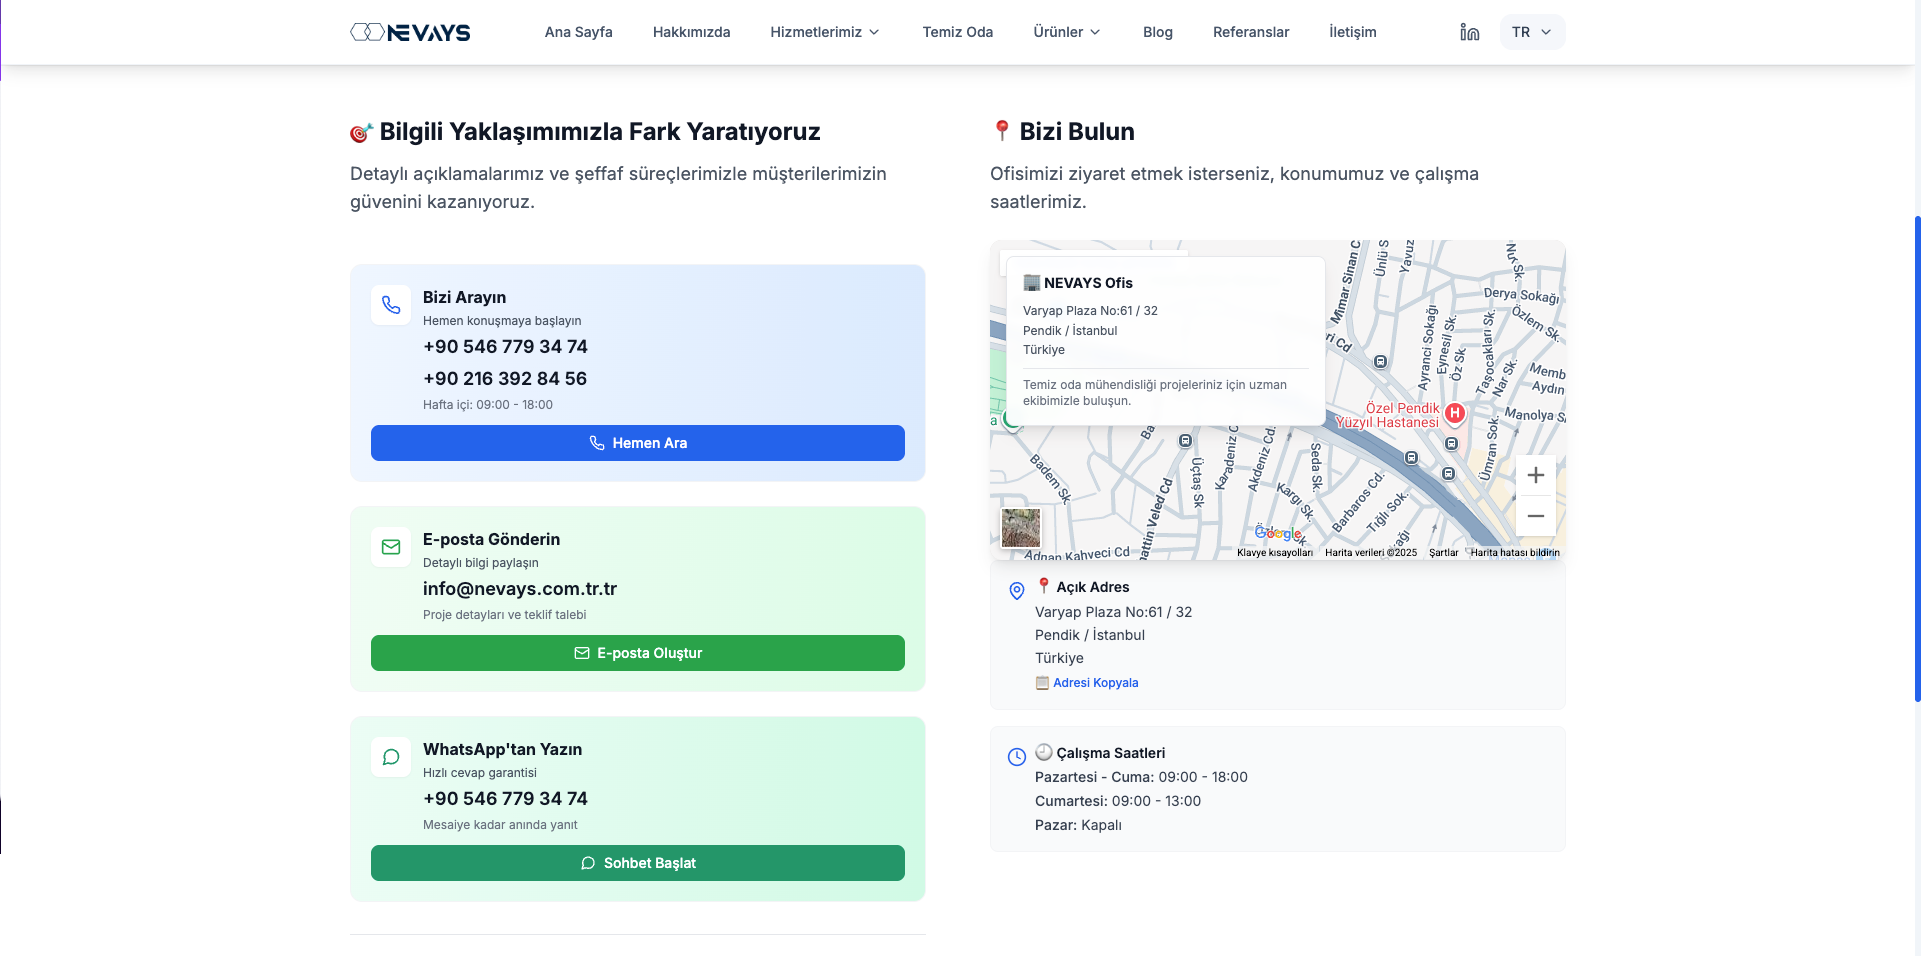Image resolution: width=1921 pixels, height=956 pixels.
Task: Expand the Ürünler dropdown menu
Action: [x=1066, y=32]
